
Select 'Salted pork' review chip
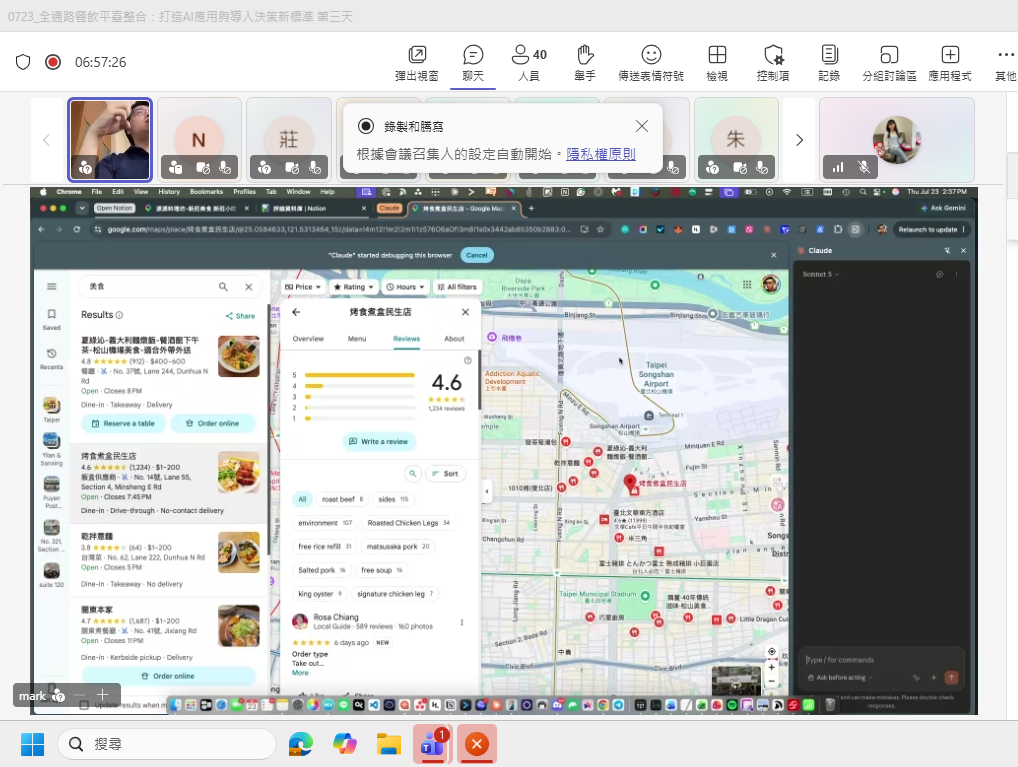coord(321,570)
